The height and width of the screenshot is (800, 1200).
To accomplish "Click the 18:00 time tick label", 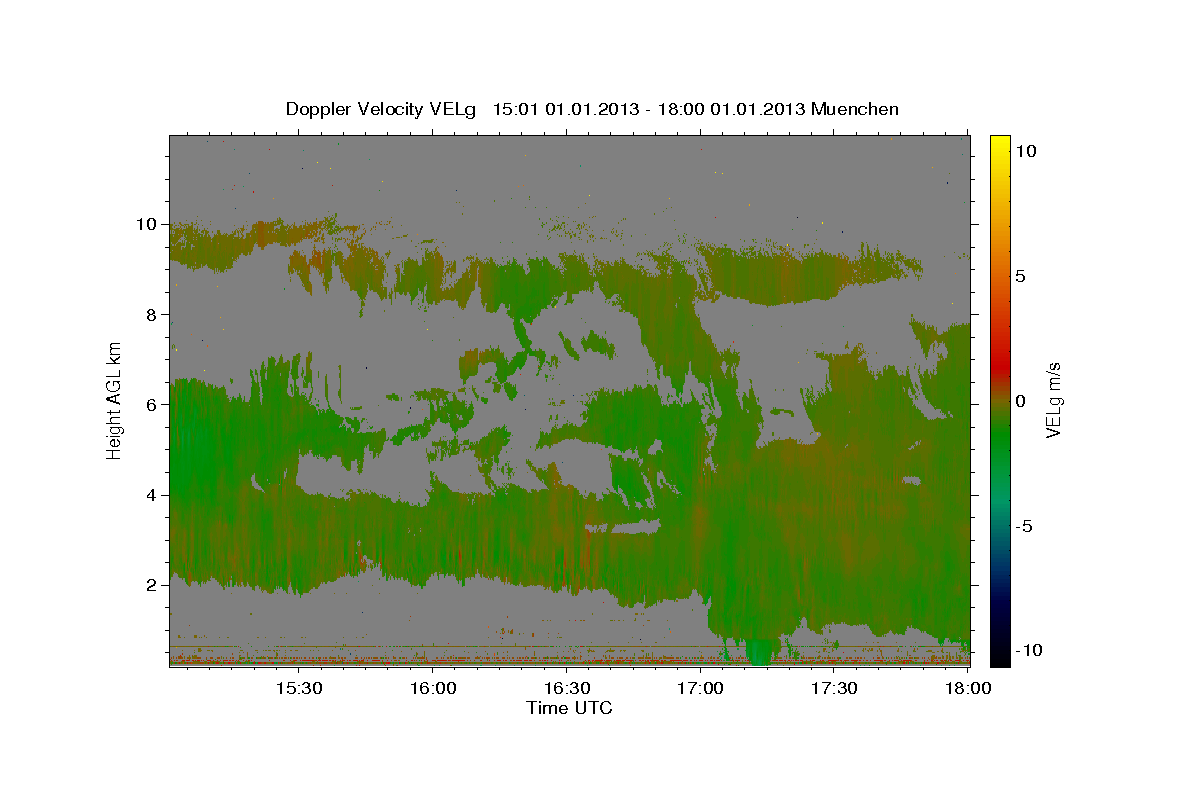I will [968, 689].
